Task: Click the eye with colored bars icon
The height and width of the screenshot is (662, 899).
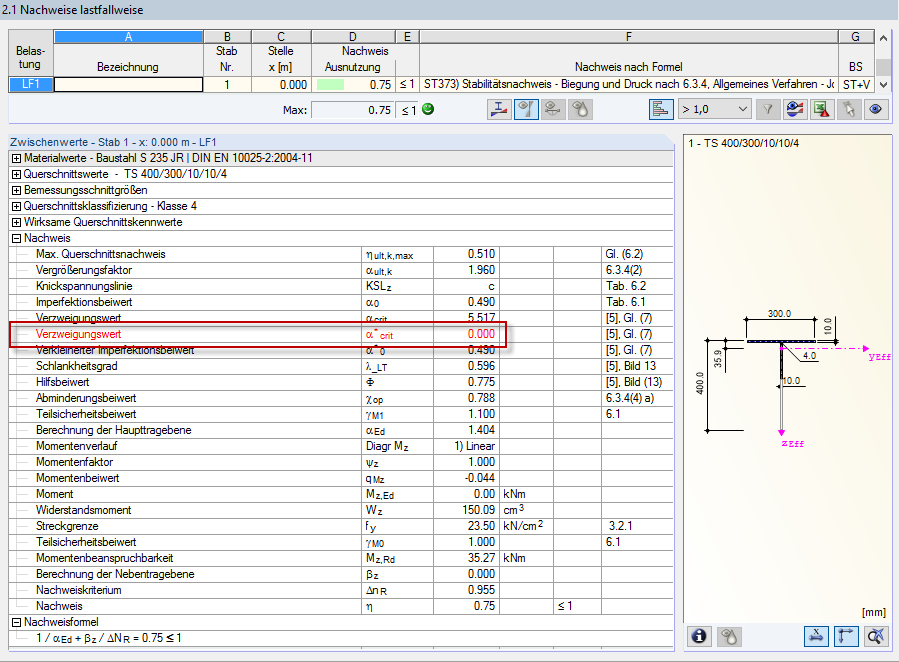Action: [795, 109]
